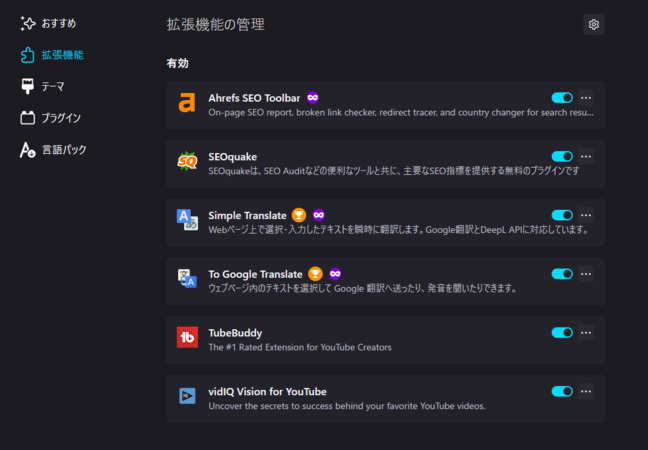Click the 言語パック language icon

click(28, 150)
